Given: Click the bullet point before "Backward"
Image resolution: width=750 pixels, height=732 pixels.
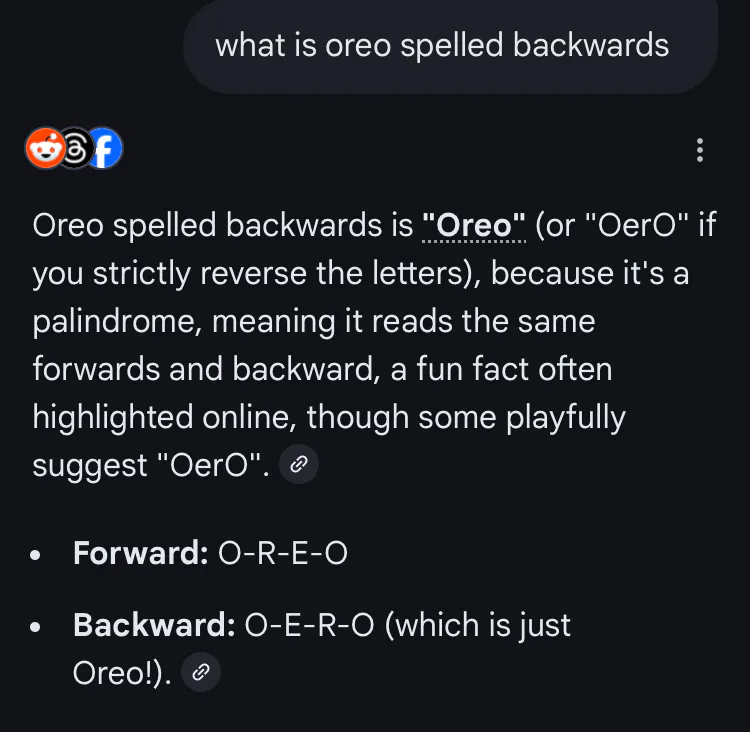Looking at the screenshot, I should (37, 628).
